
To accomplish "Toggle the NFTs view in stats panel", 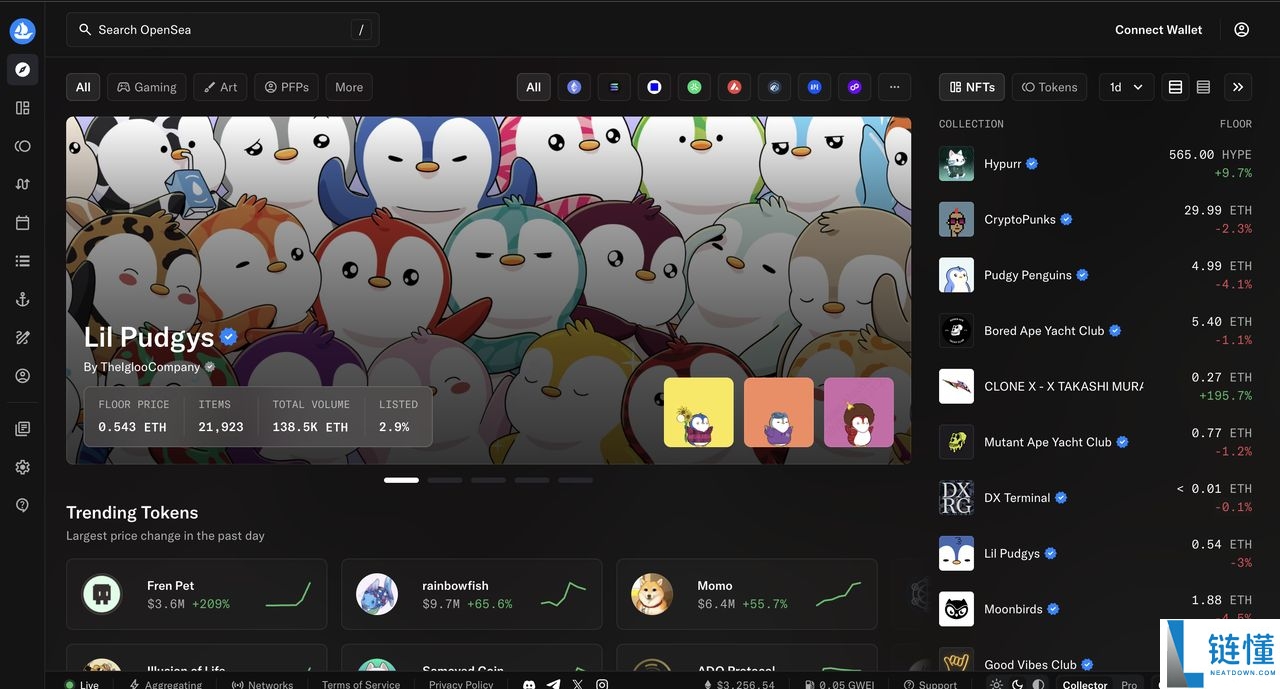I will [972, 87].
